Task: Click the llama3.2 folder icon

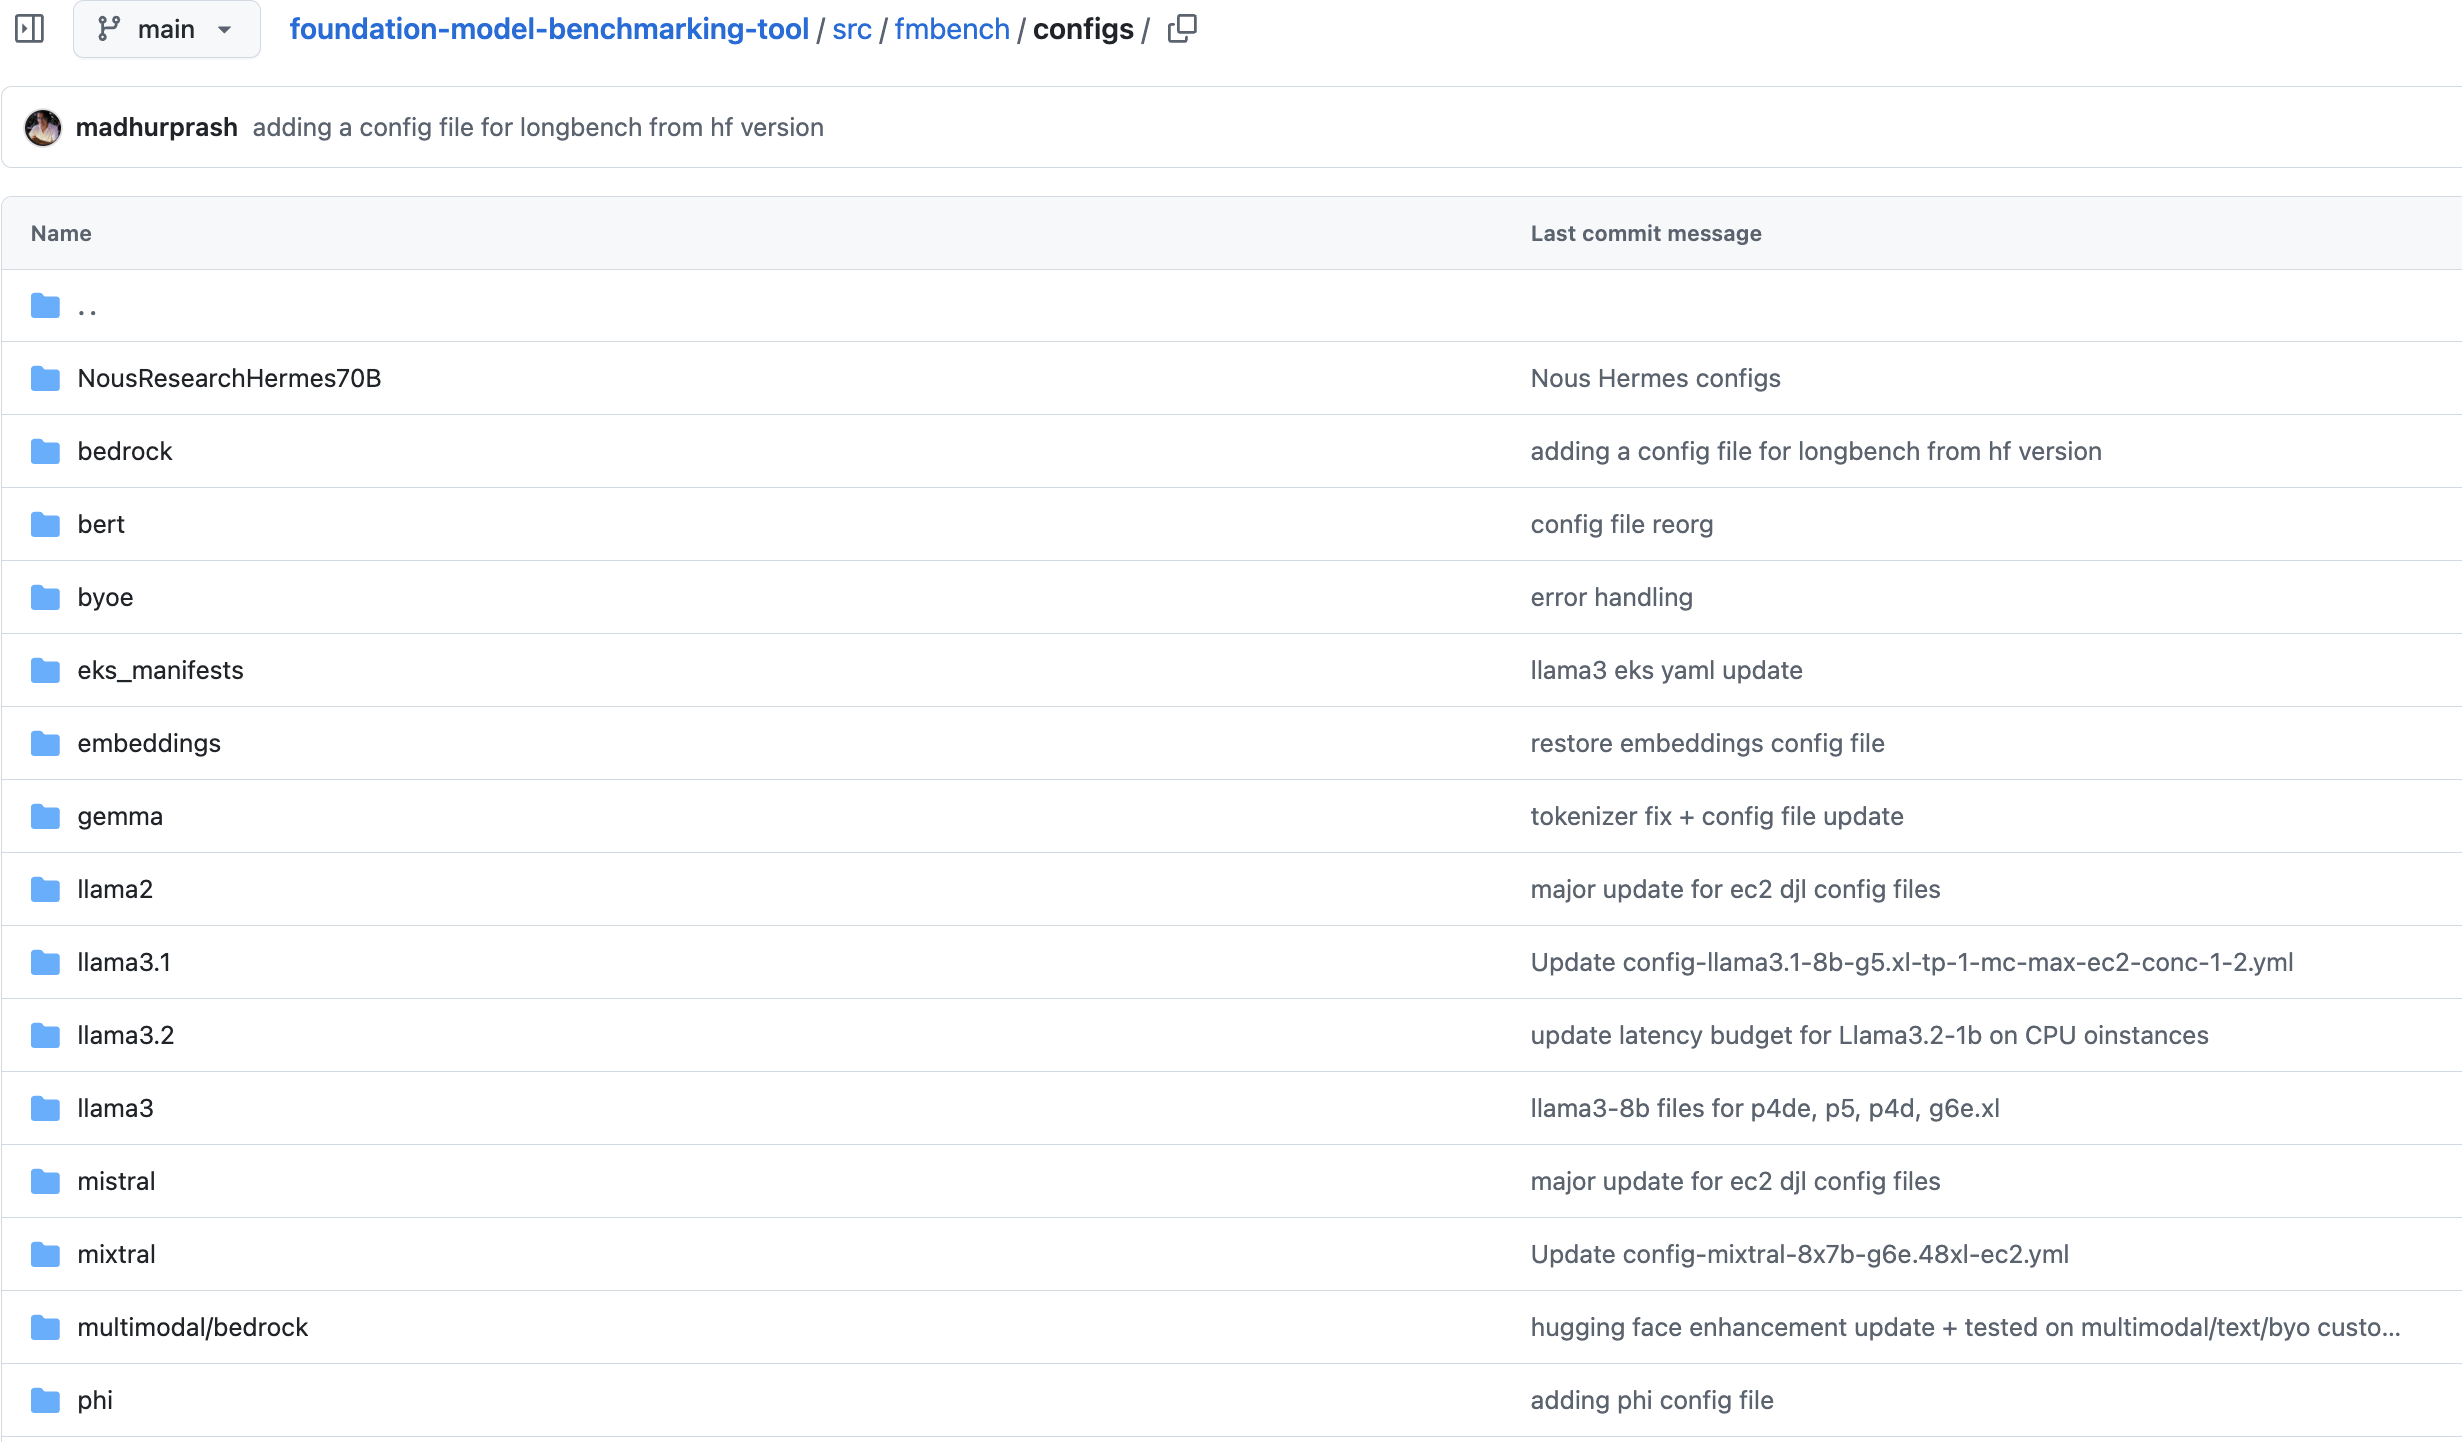Action: (45, 1035)
